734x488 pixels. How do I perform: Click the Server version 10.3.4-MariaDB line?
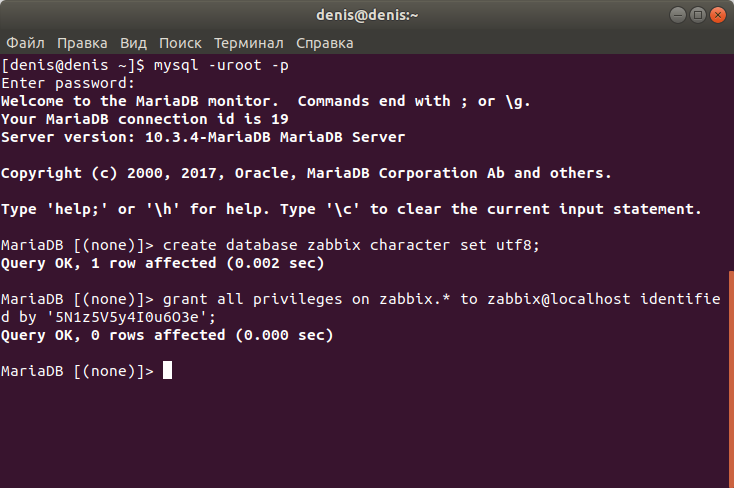tap(203, 137)
